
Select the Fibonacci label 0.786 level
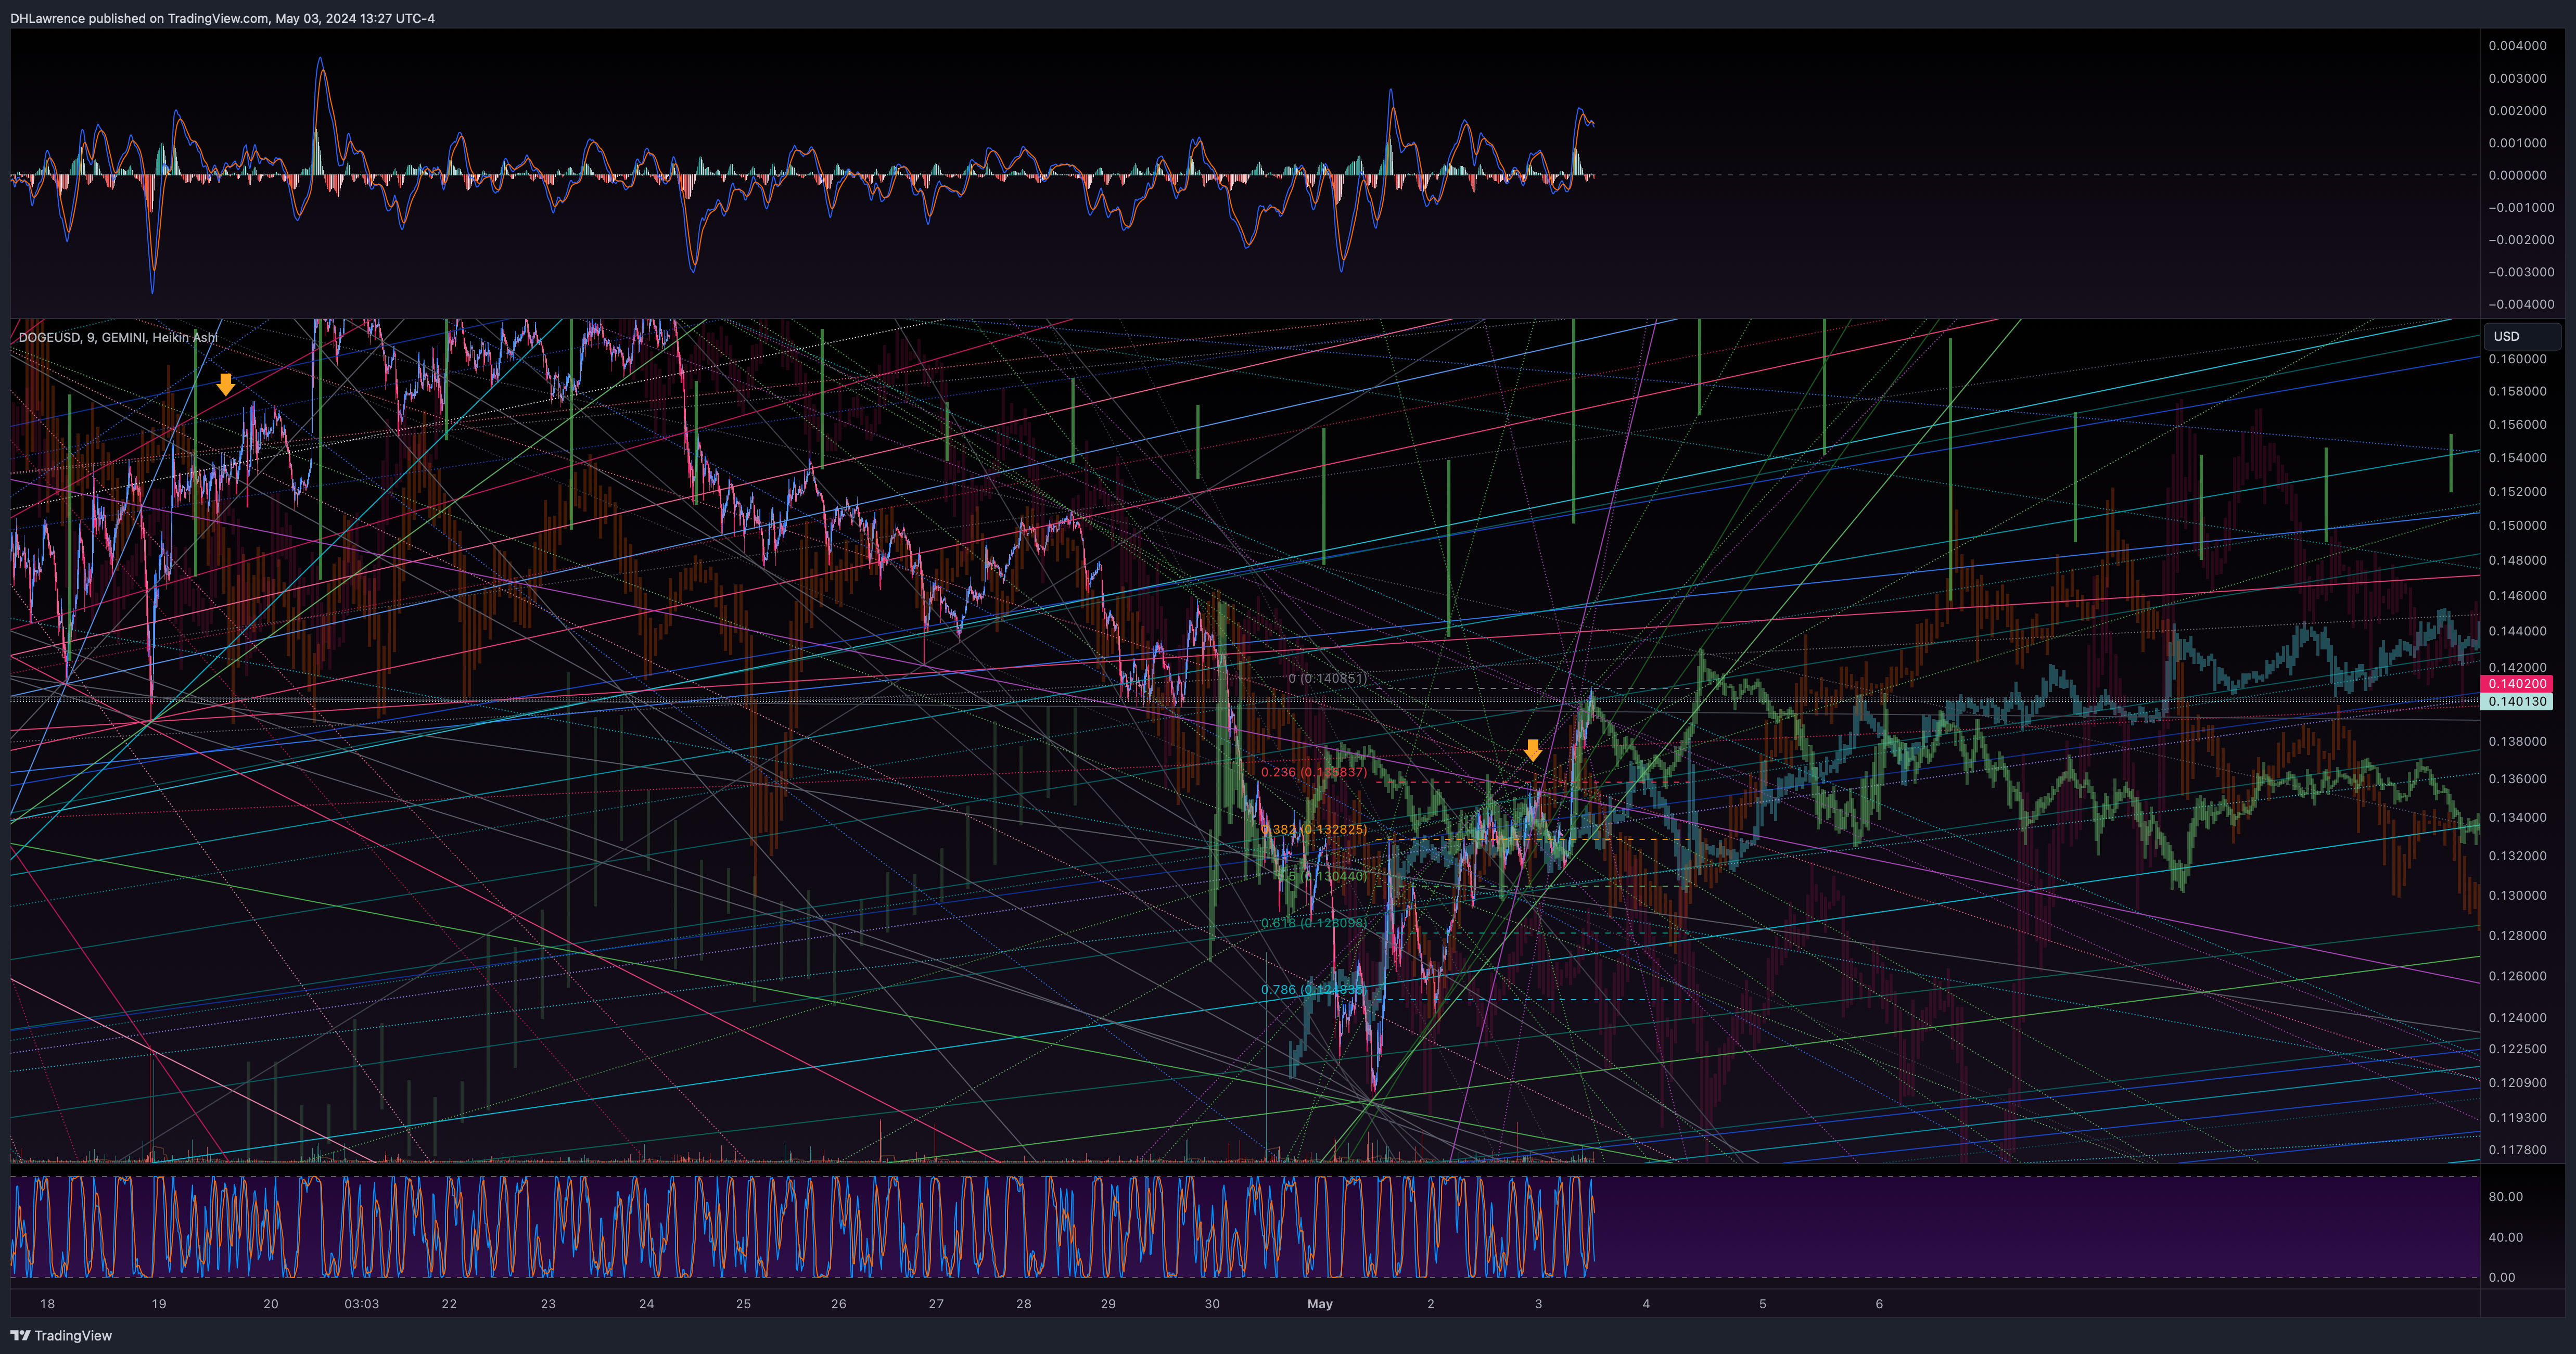click(1313, 990)
